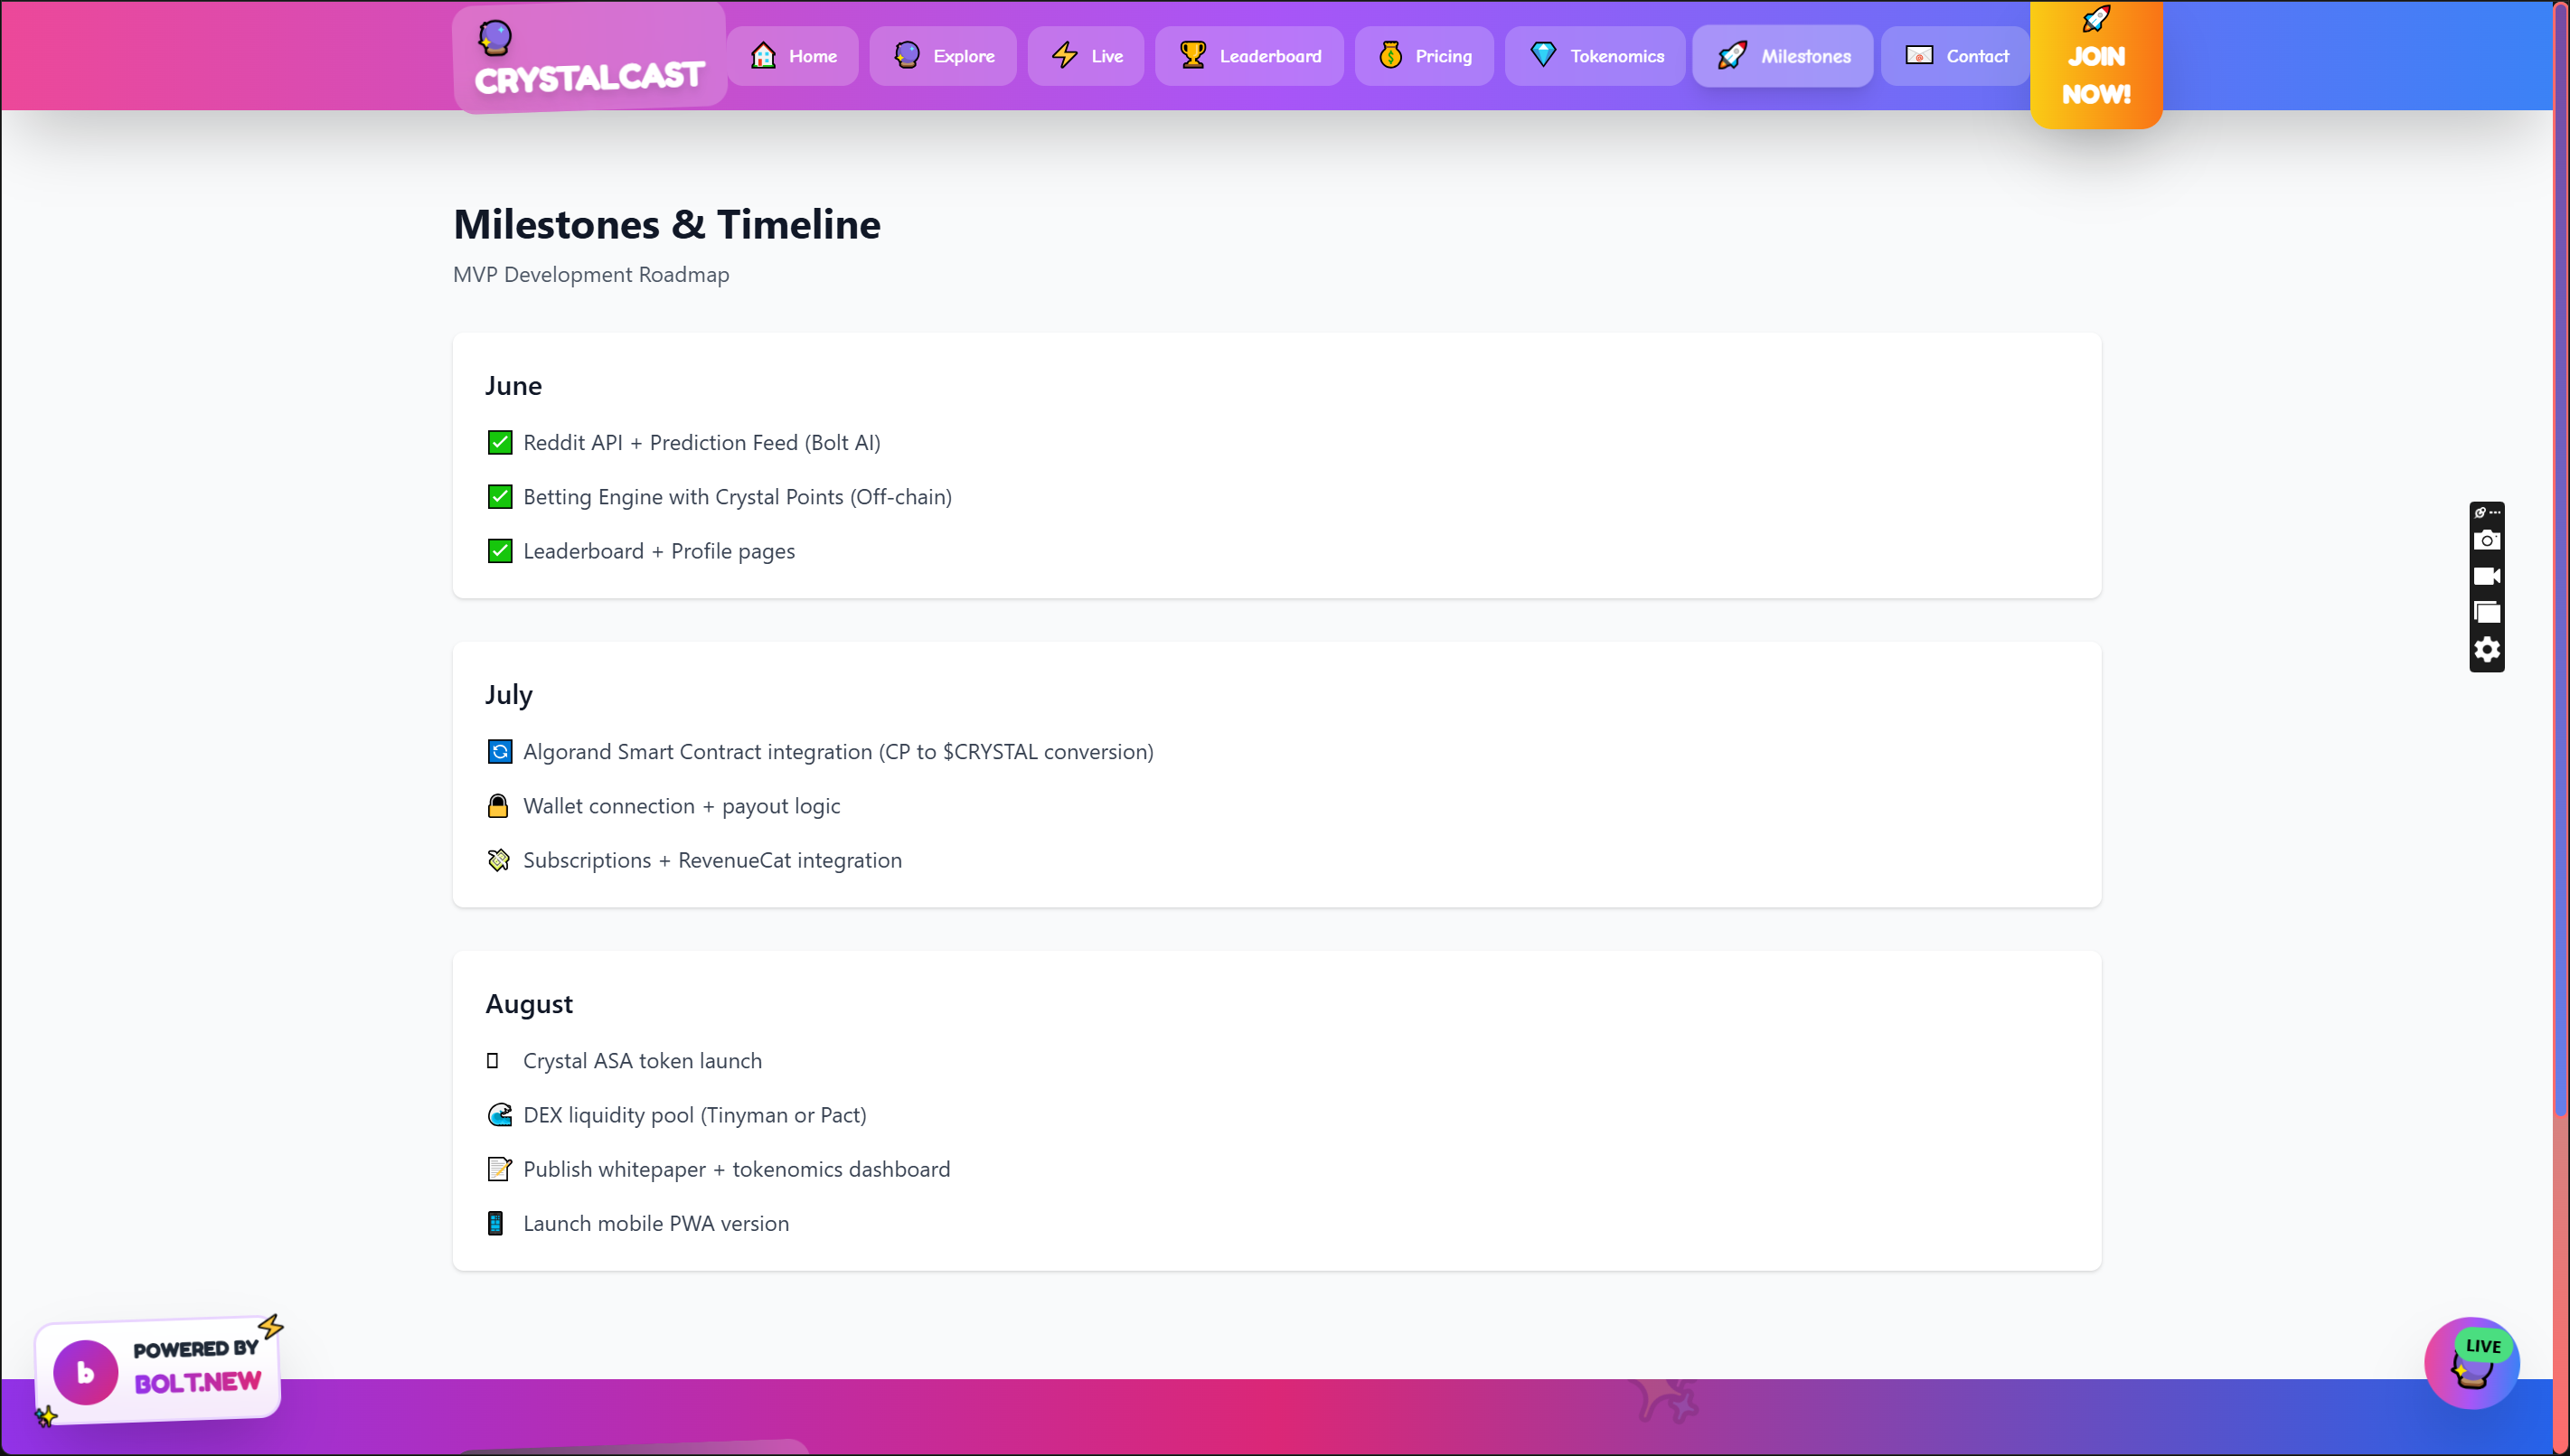Open the Leaderboard page
2570x1456 pixels.
pos(1249,56)
